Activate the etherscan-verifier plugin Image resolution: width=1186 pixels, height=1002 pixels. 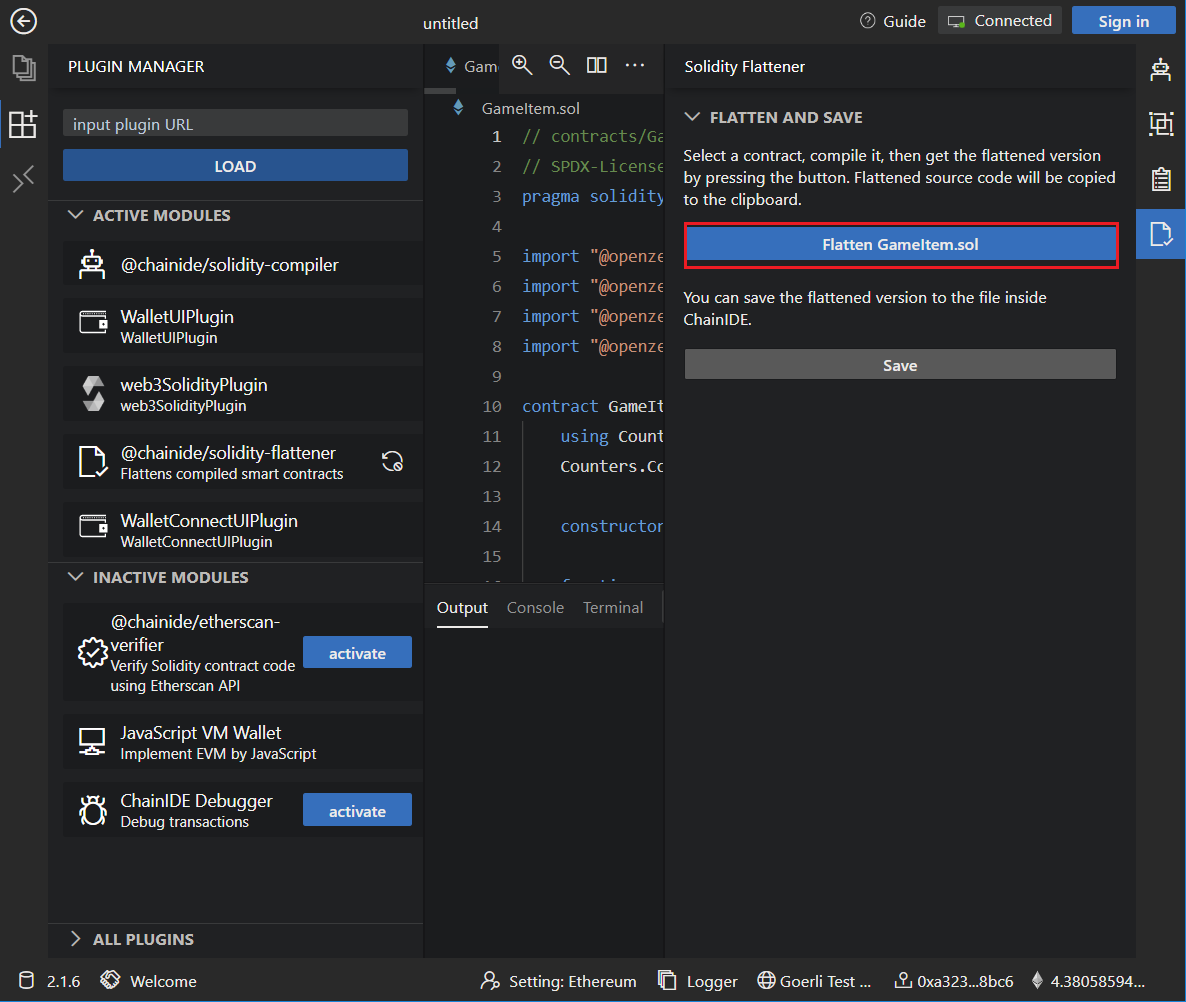coord(357,653)
